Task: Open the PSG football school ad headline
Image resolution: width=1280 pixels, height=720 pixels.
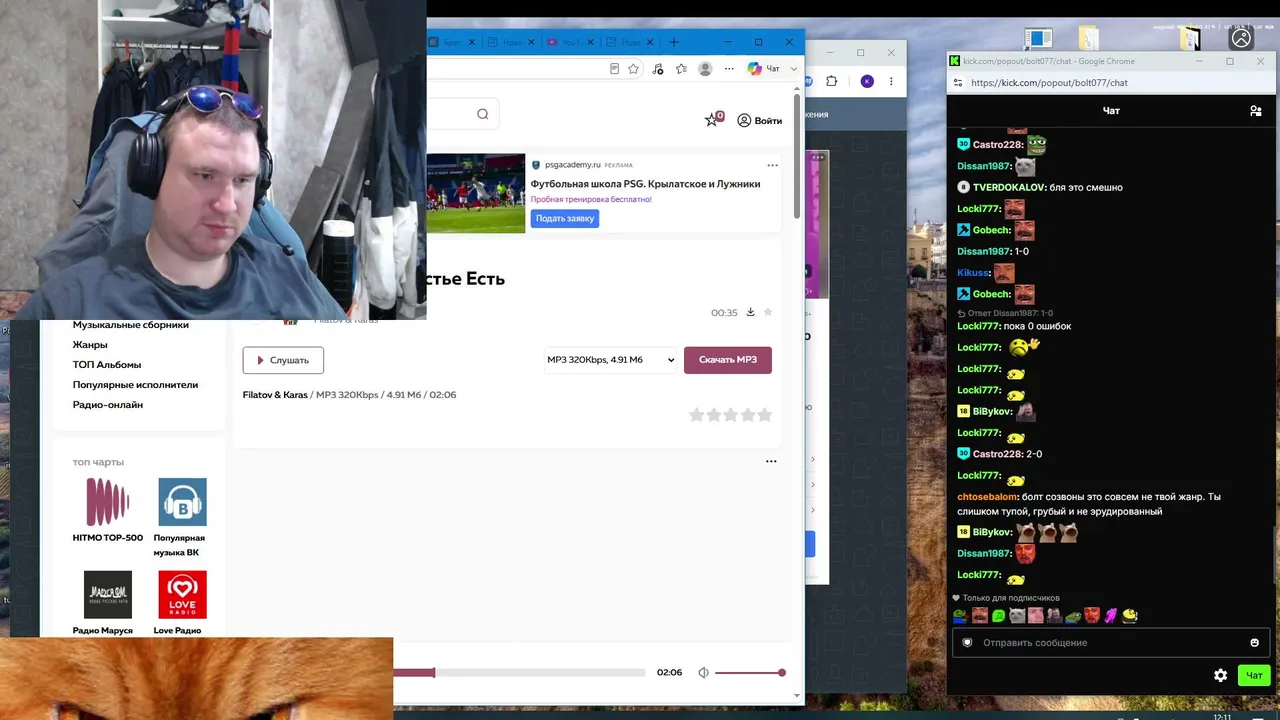Action: 645,184
